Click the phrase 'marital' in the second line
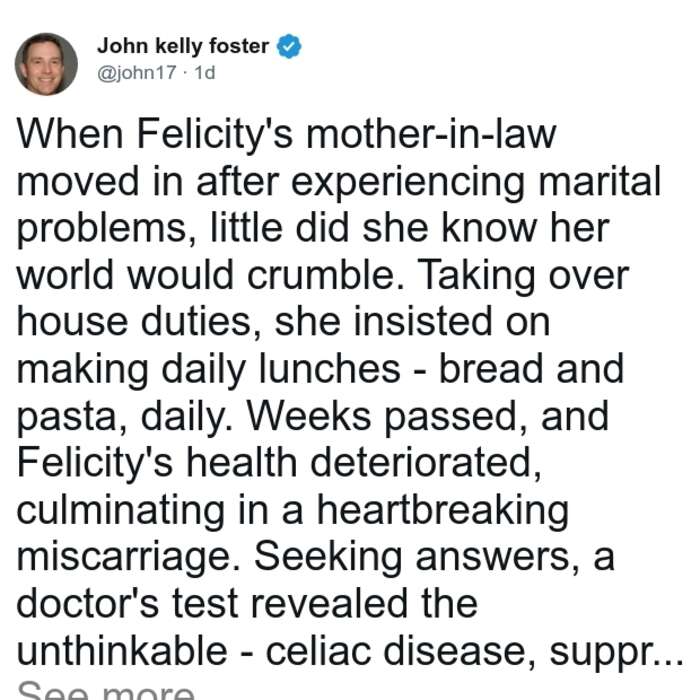This screenshot has height=700, width=700. (599, 181)
